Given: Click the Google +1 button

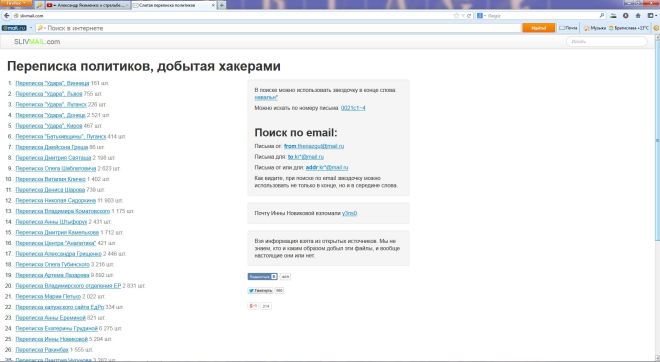Looking at the screenshot, I should [x=253, y=306].
